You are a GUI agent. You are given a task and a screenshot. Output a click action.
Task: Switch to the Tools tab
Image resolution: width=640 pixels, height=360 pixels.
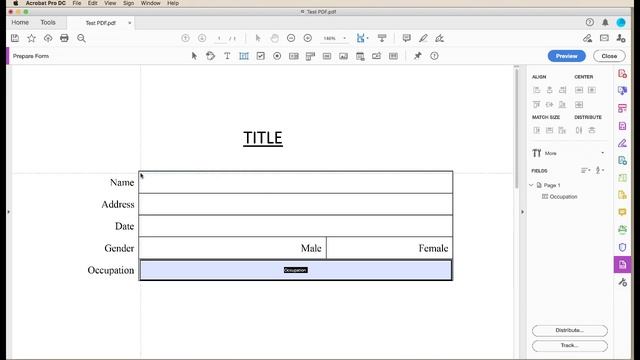tap(48, 22)
